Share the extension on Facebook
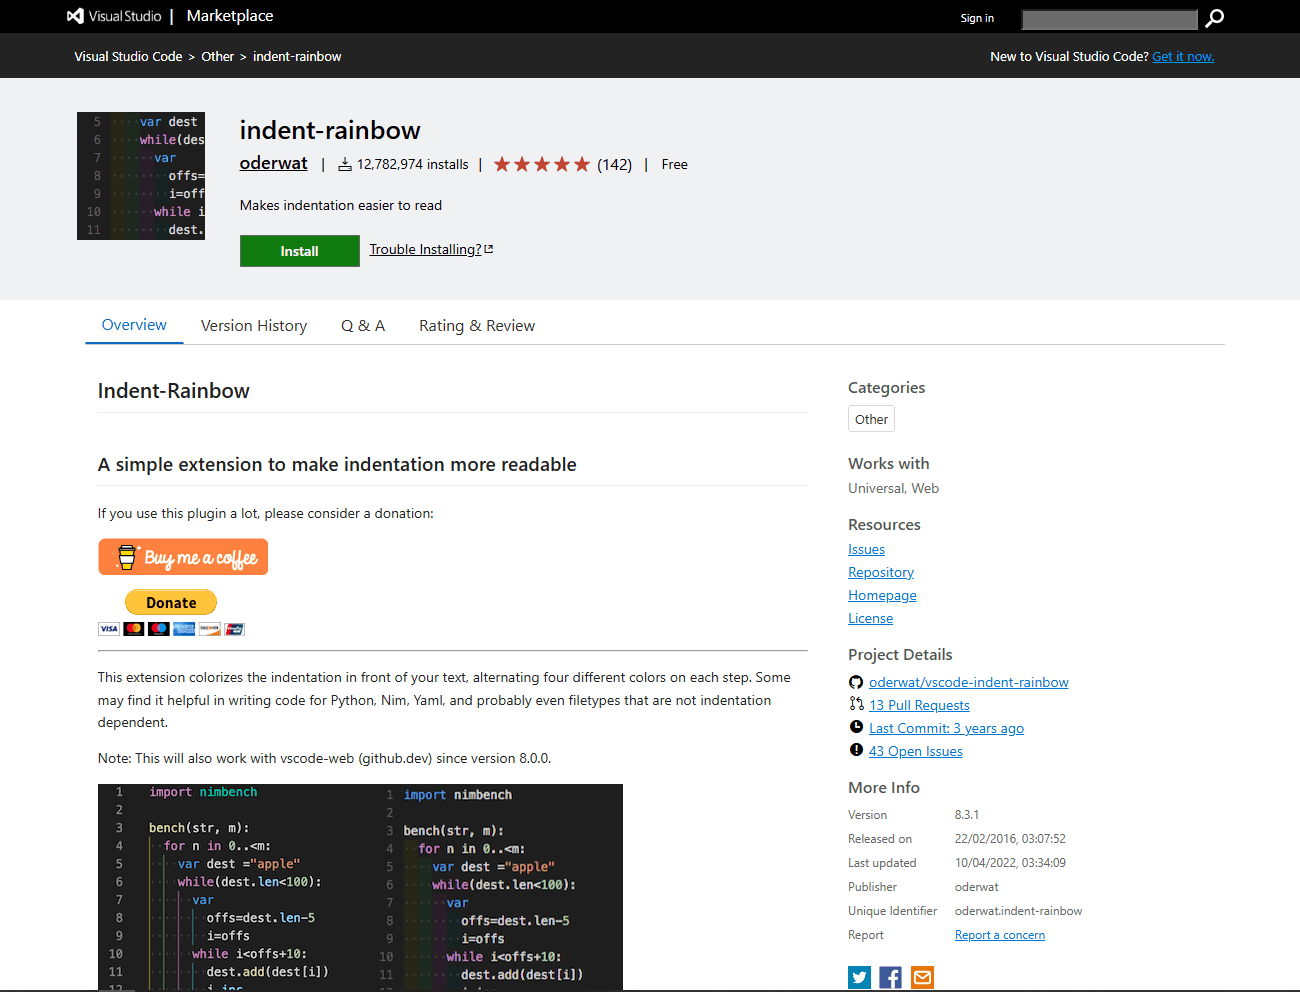The width and height of the screenshot is (1300, 992). [x=891, y=977]
